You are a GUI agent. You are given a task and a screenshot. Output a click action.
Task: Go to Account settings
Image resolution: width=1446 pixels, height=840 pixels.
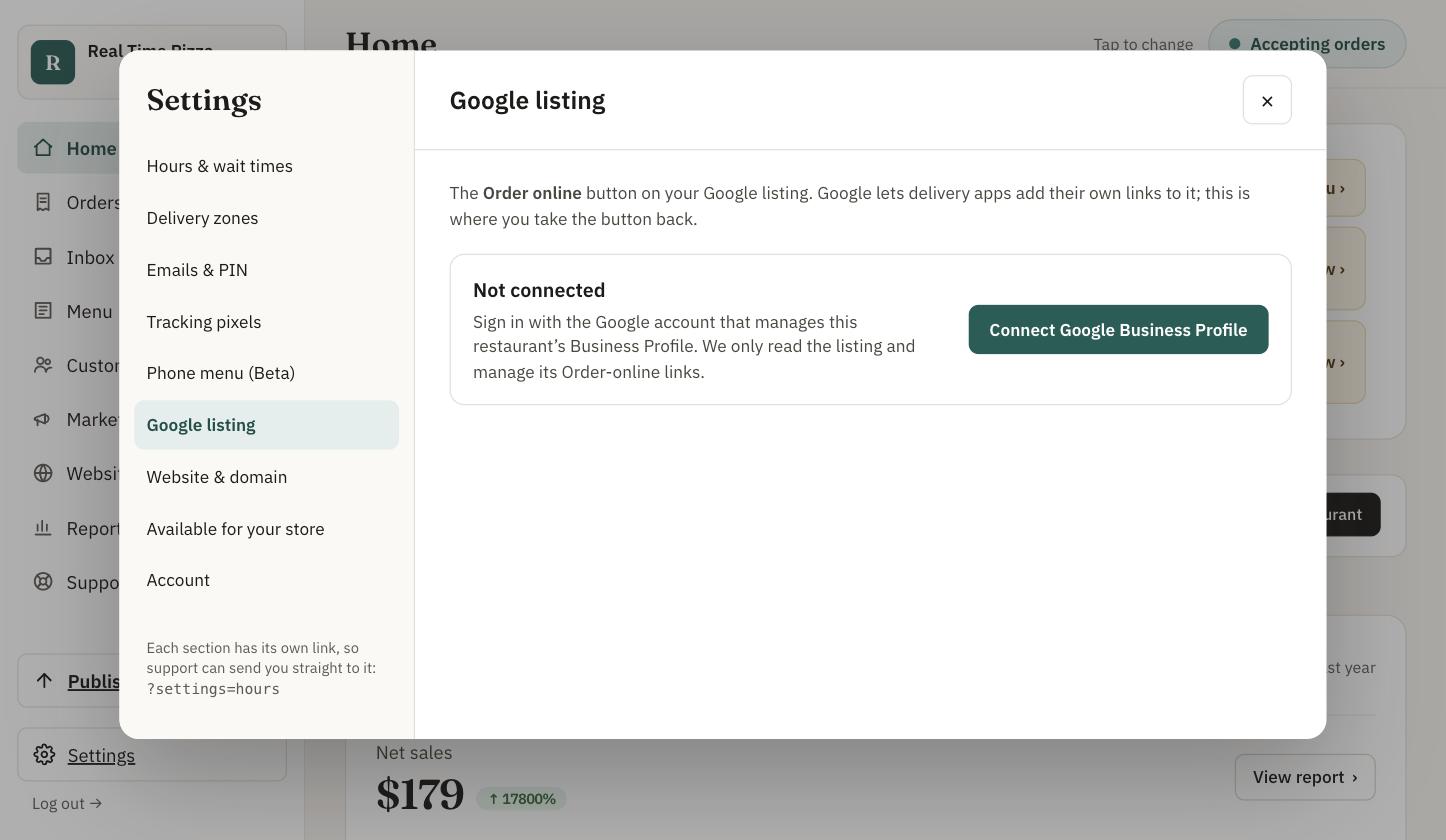(266, 580)
